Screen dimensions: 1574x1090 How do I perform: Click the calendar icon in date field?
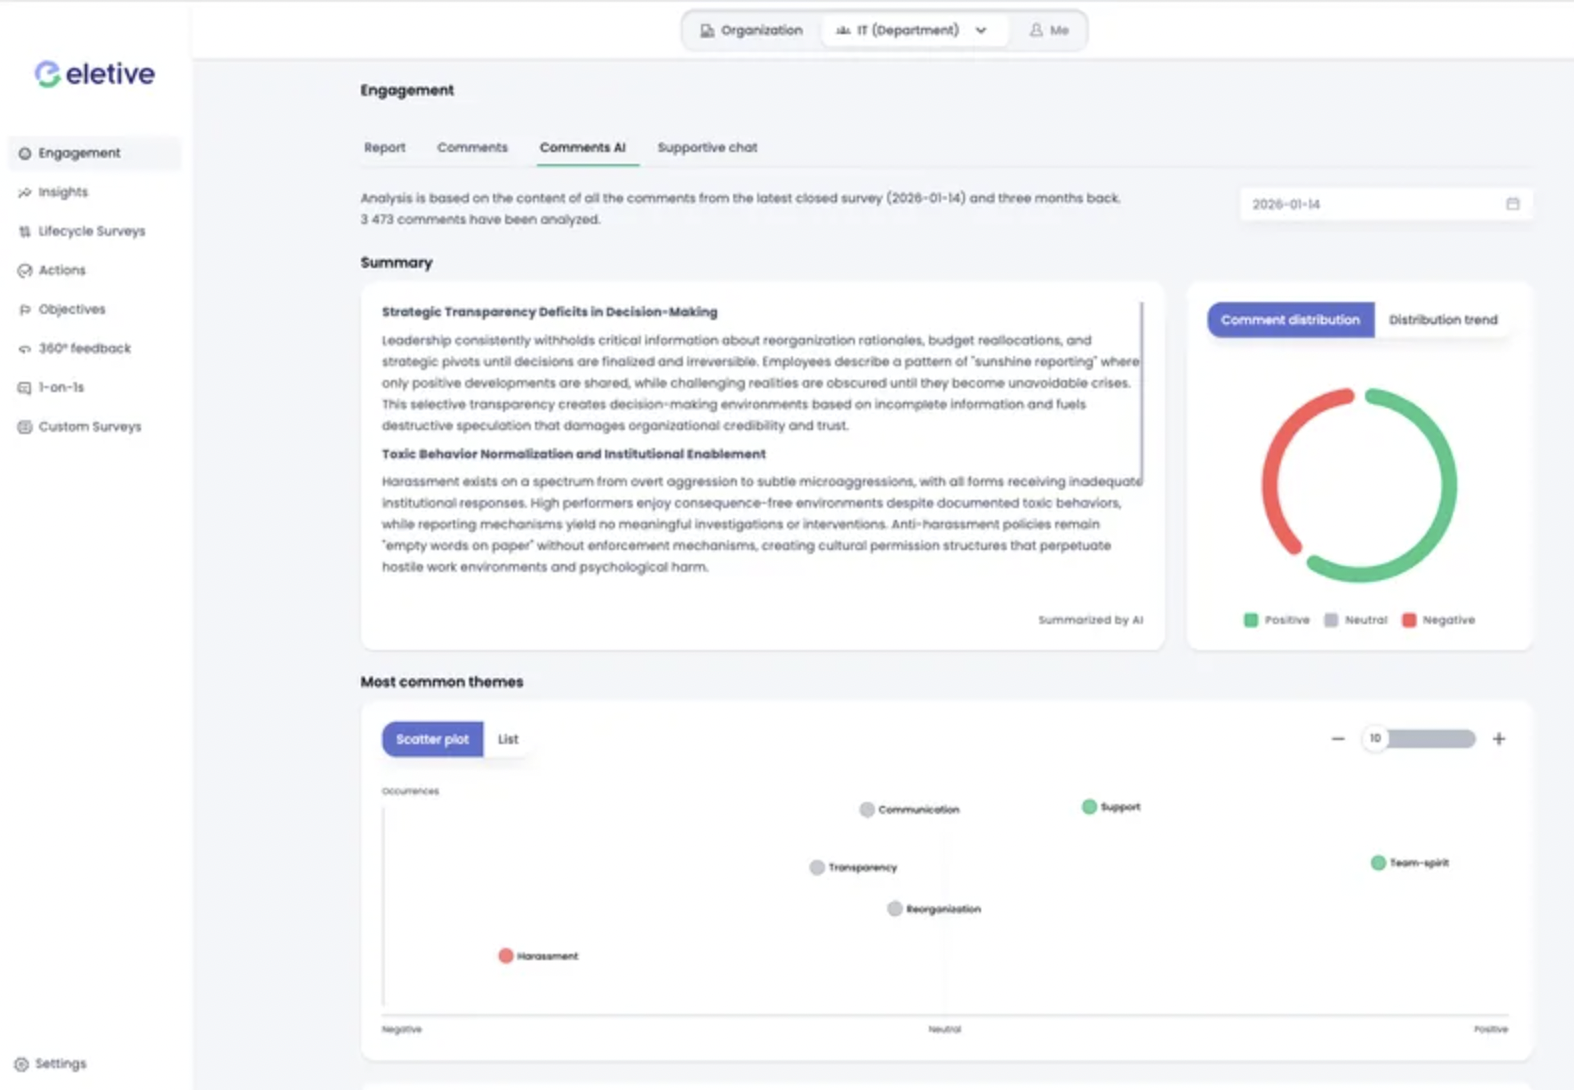click(x=1512, y=204)
